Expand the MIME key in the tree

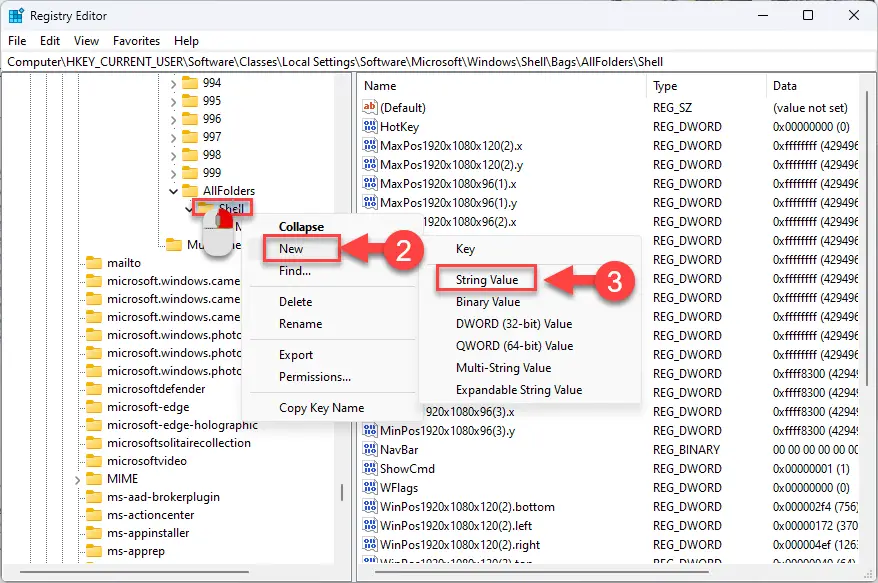click(x=77, y=479)
